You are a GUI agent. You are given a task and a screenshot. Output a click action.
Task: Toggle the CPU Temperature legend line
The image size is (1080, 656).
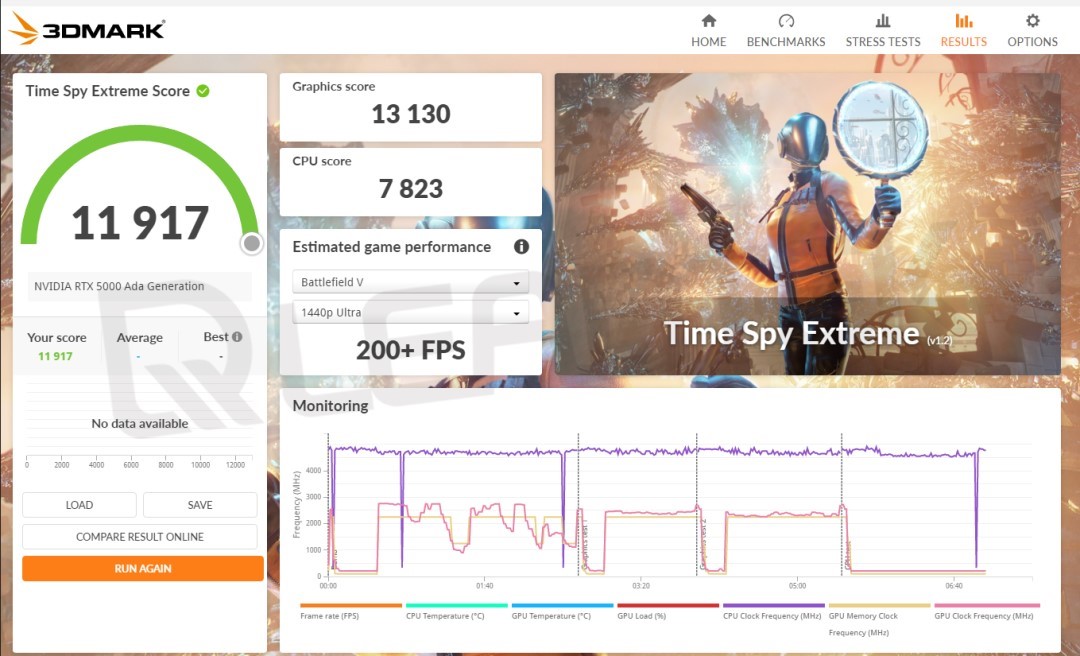pyautogui.click(x=456, y=606)
